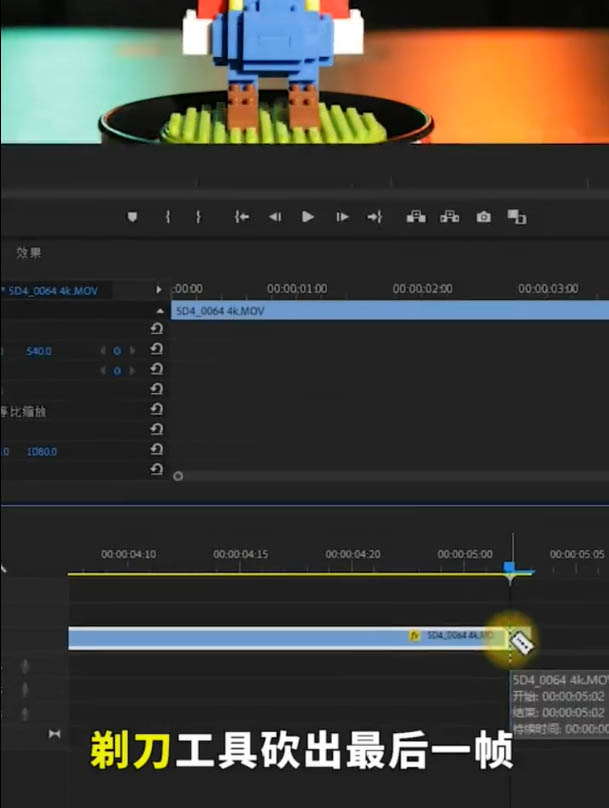The height and width of the screenshot is (808, 609).
Task: Reset the 等比缩放 parameter
Action: click(x=157, y=410)
